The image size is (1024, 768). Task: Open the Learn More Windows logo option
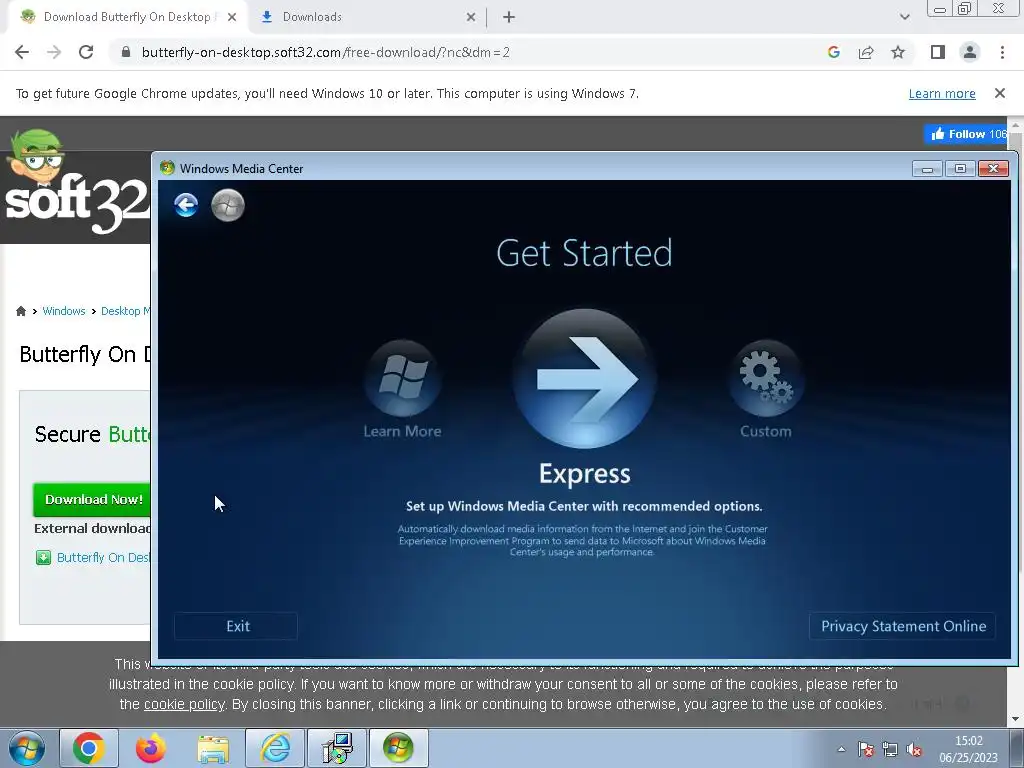pos(403,377)
